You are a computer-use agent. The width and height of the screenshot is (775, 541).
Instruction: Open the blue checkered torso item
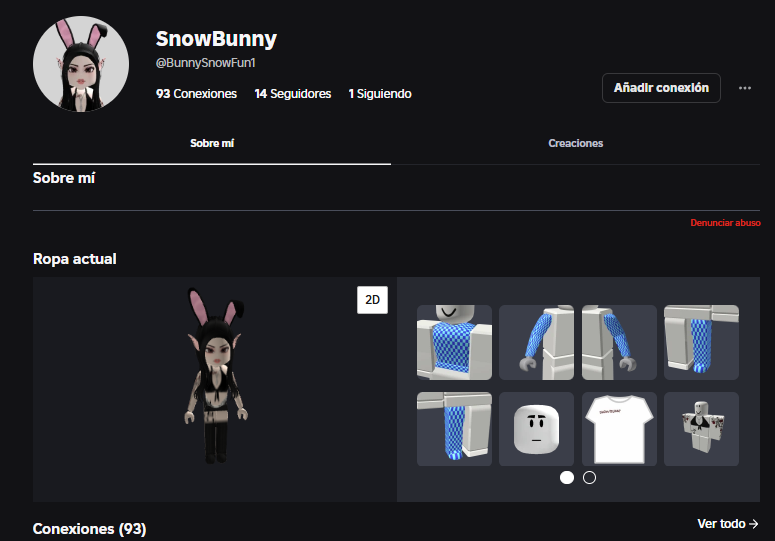point(454,342)
